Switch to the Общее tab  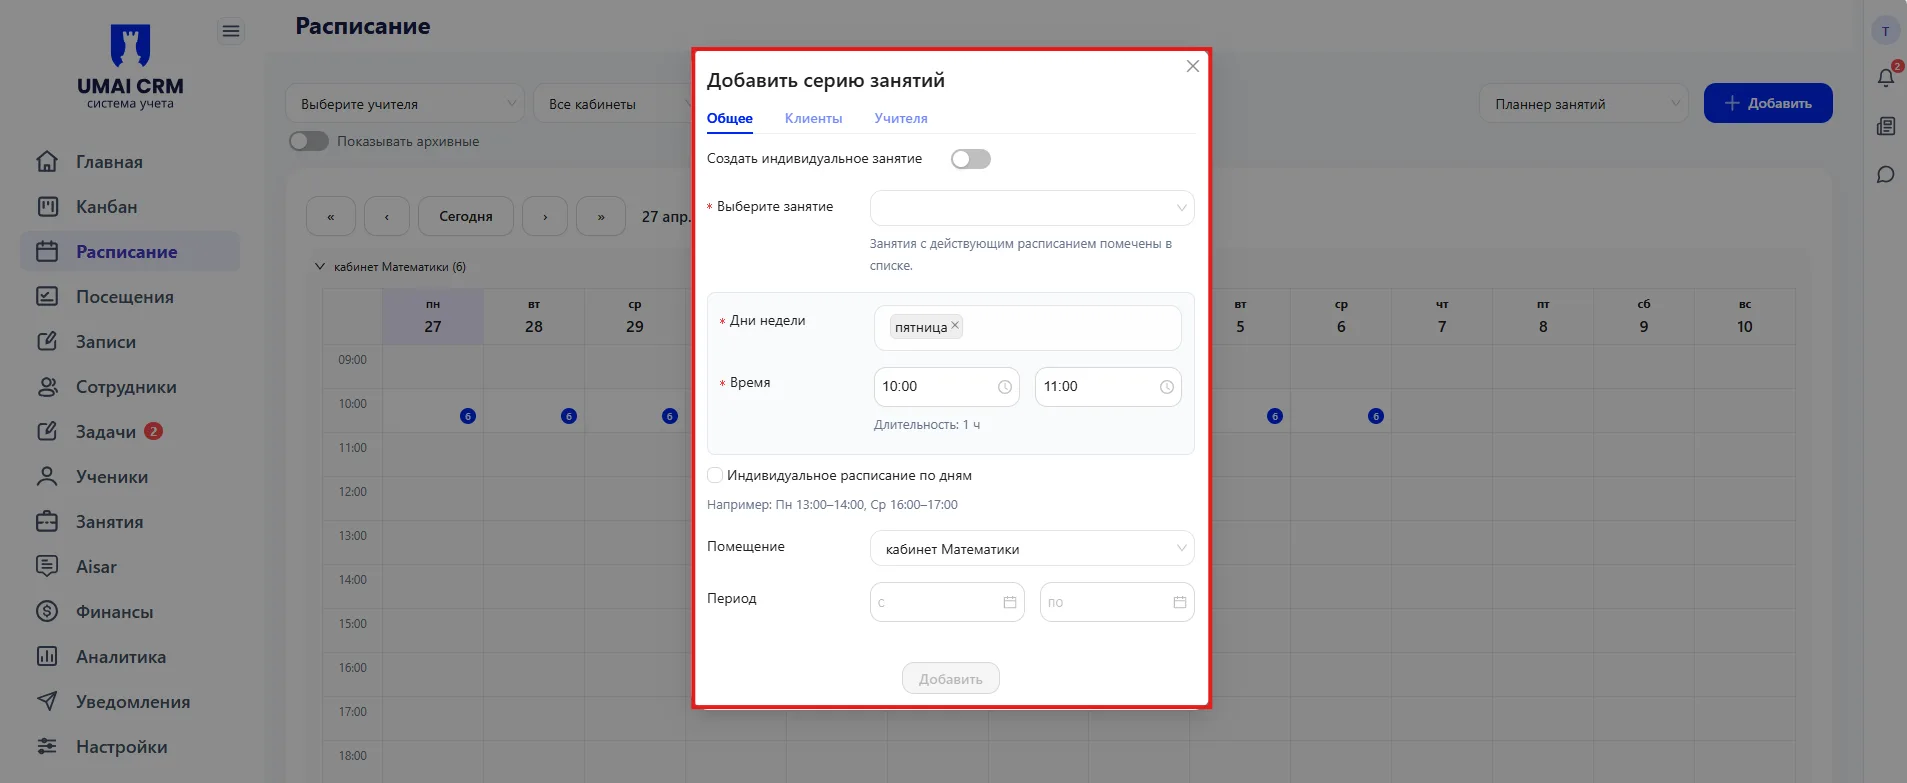pos(730,118)
